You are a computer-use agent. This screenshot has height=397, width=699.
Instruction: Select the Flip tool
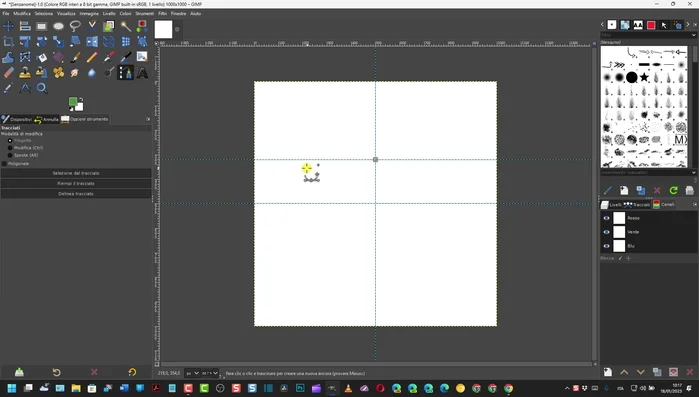click(92, 42)
